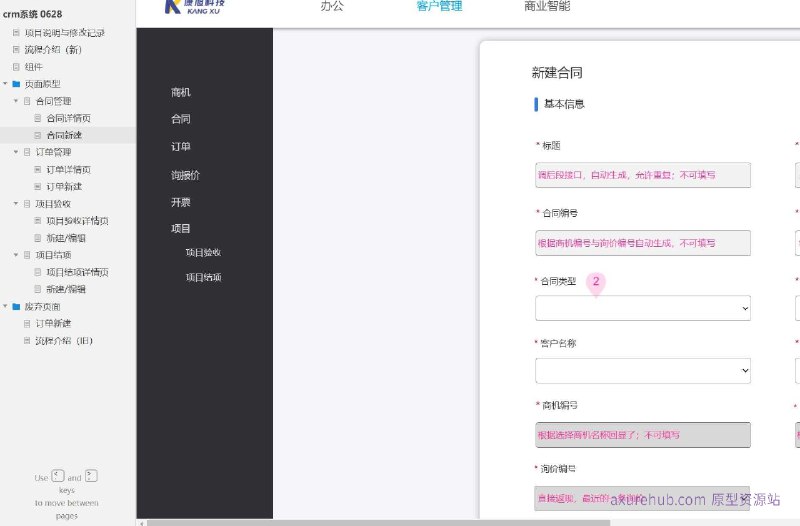This screenshot has width=800, height=526.
Task: Click the 基本信息 section label
Action: tap(564, 104)
